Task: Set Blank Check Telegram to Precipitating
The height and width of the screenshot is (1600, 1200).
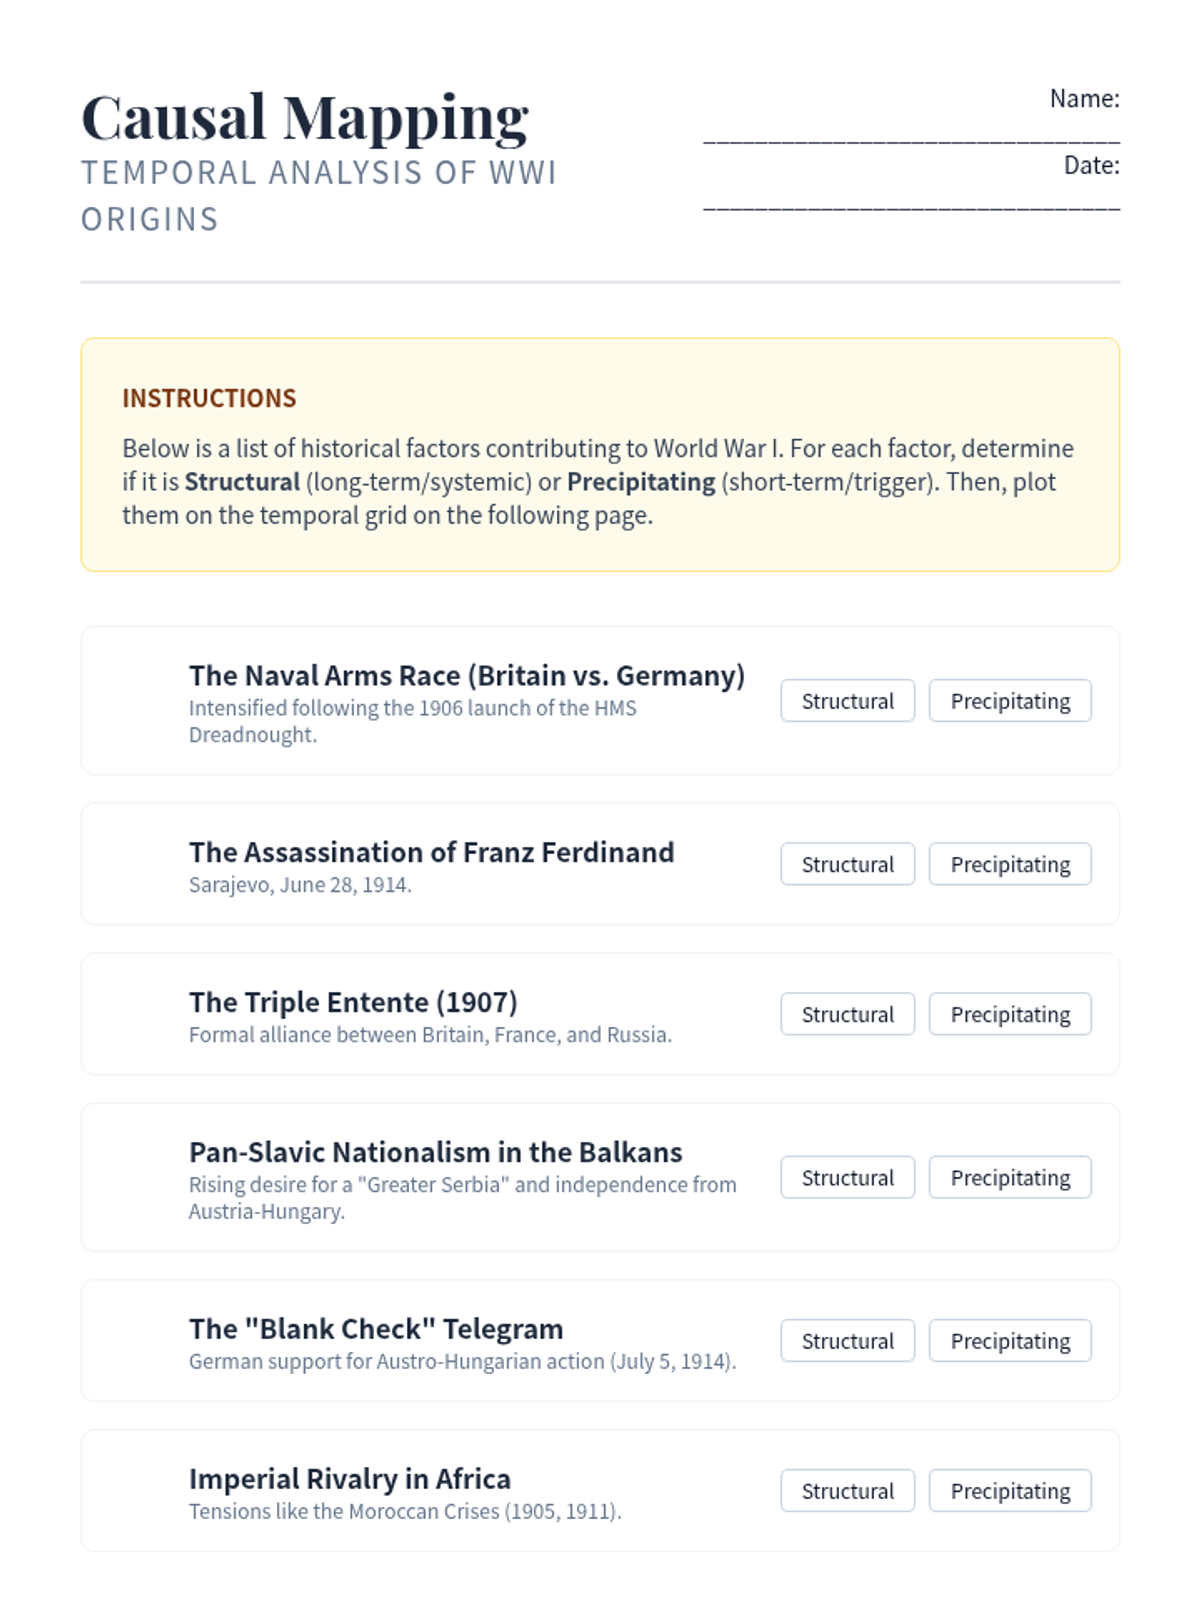Action: click(x=1009, y=1341)
